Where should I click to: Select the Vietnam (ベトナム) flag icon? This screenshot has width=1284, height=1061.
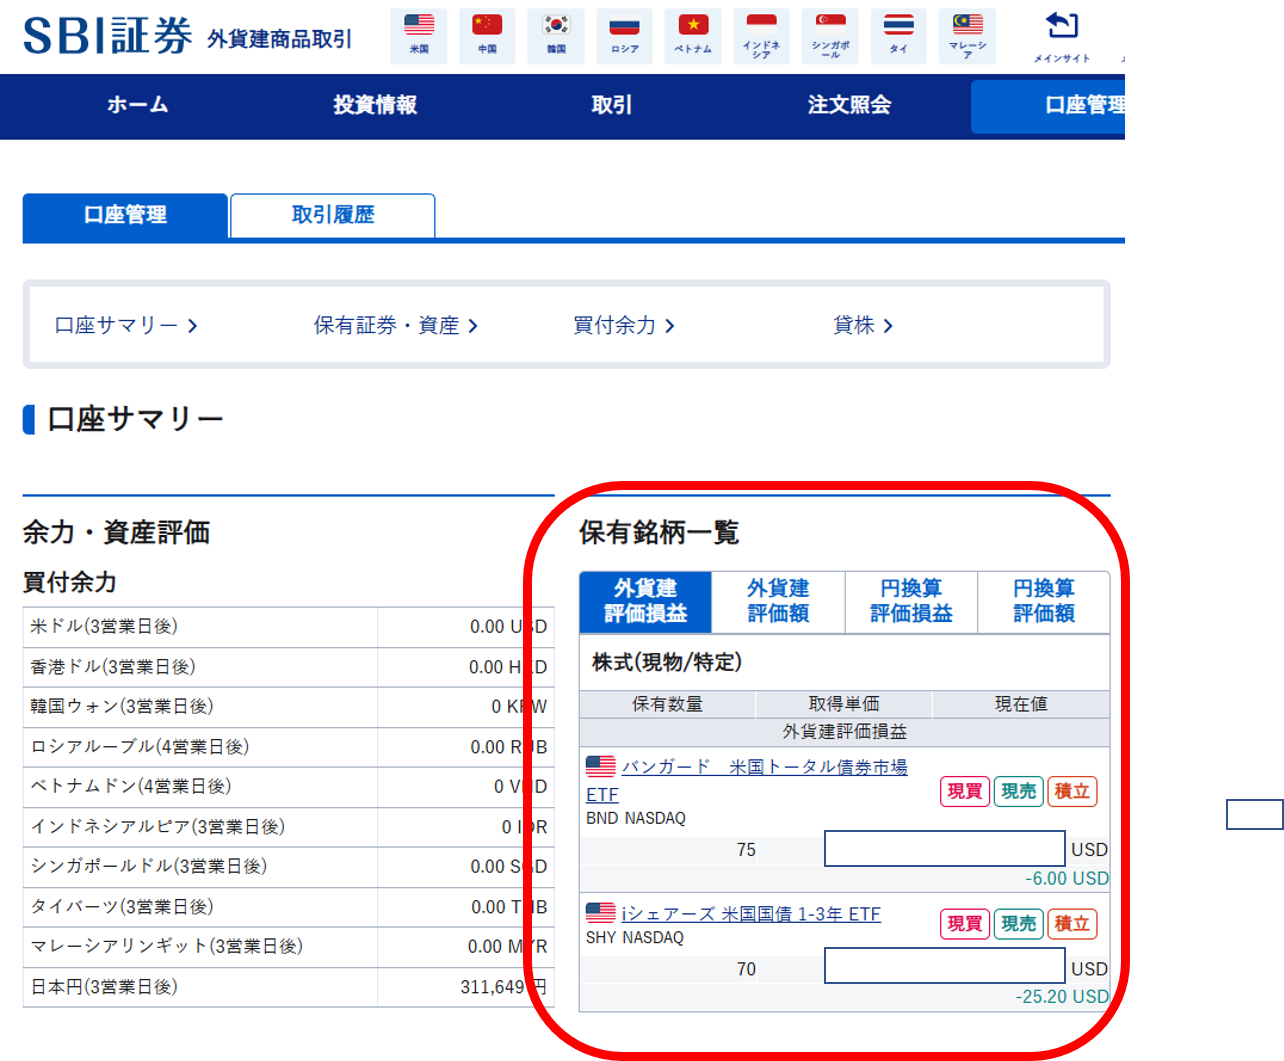tap(693, 35)
